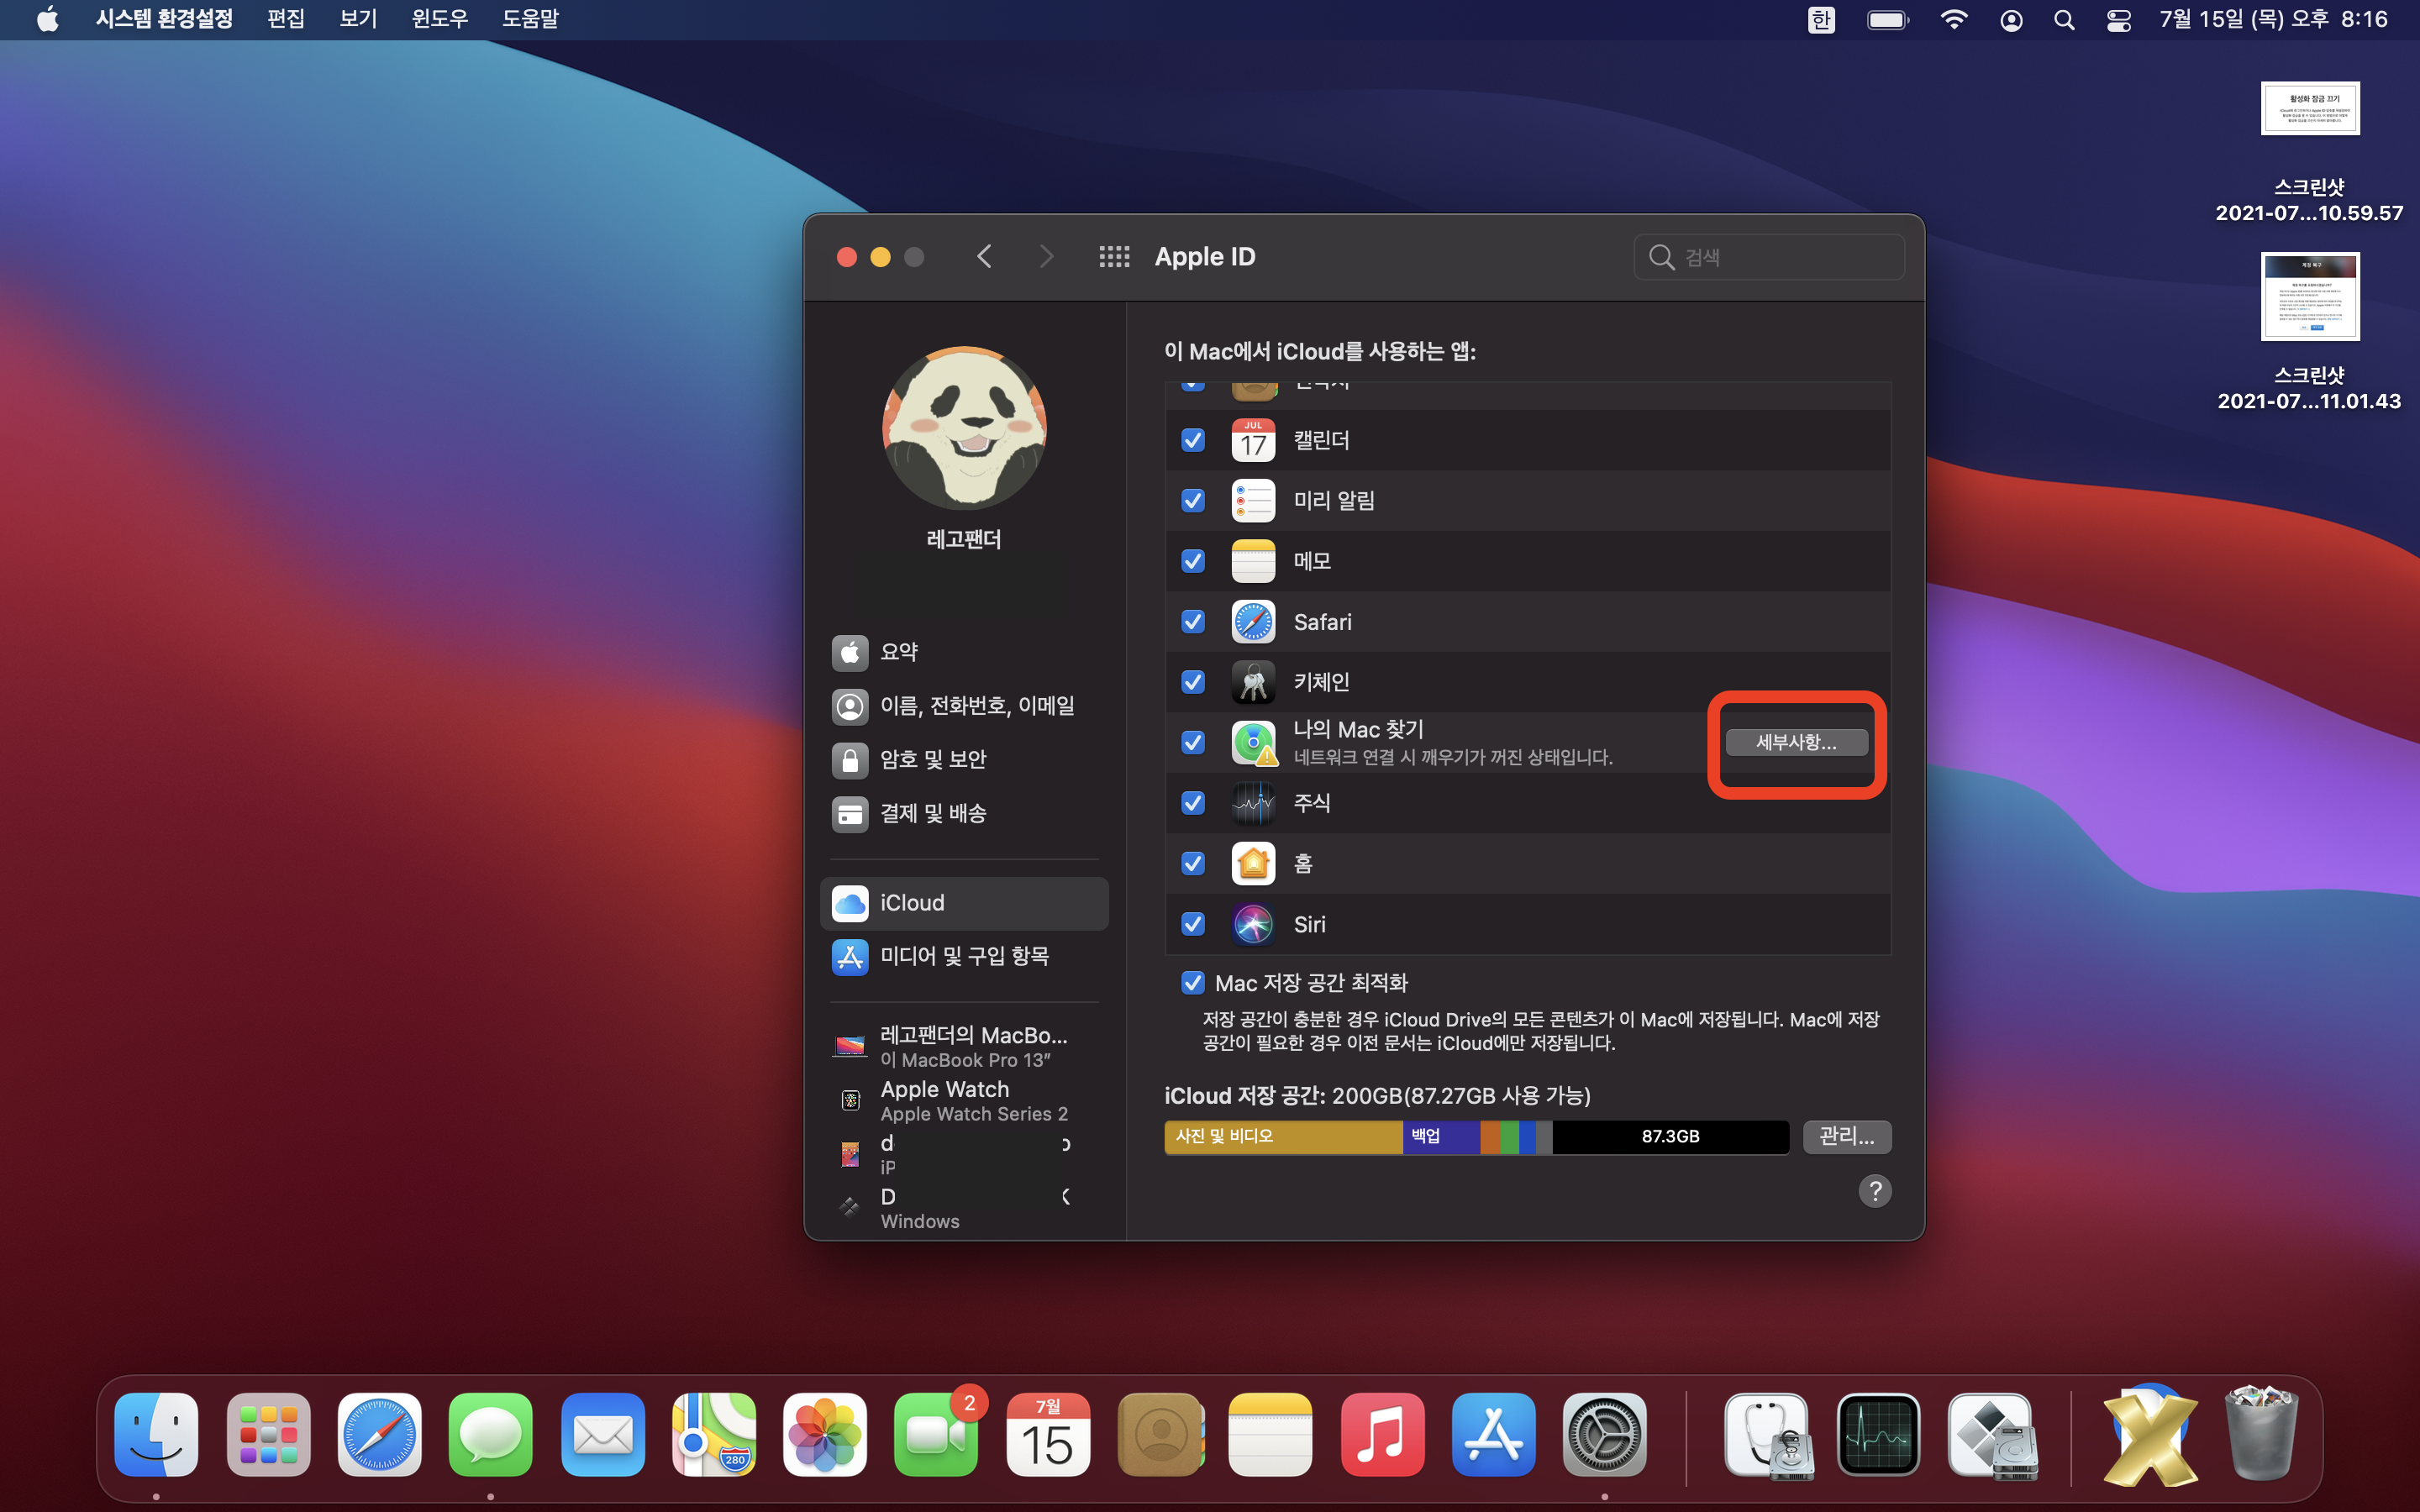Open the Wi-Fi status menu

tap(1953, 20)
